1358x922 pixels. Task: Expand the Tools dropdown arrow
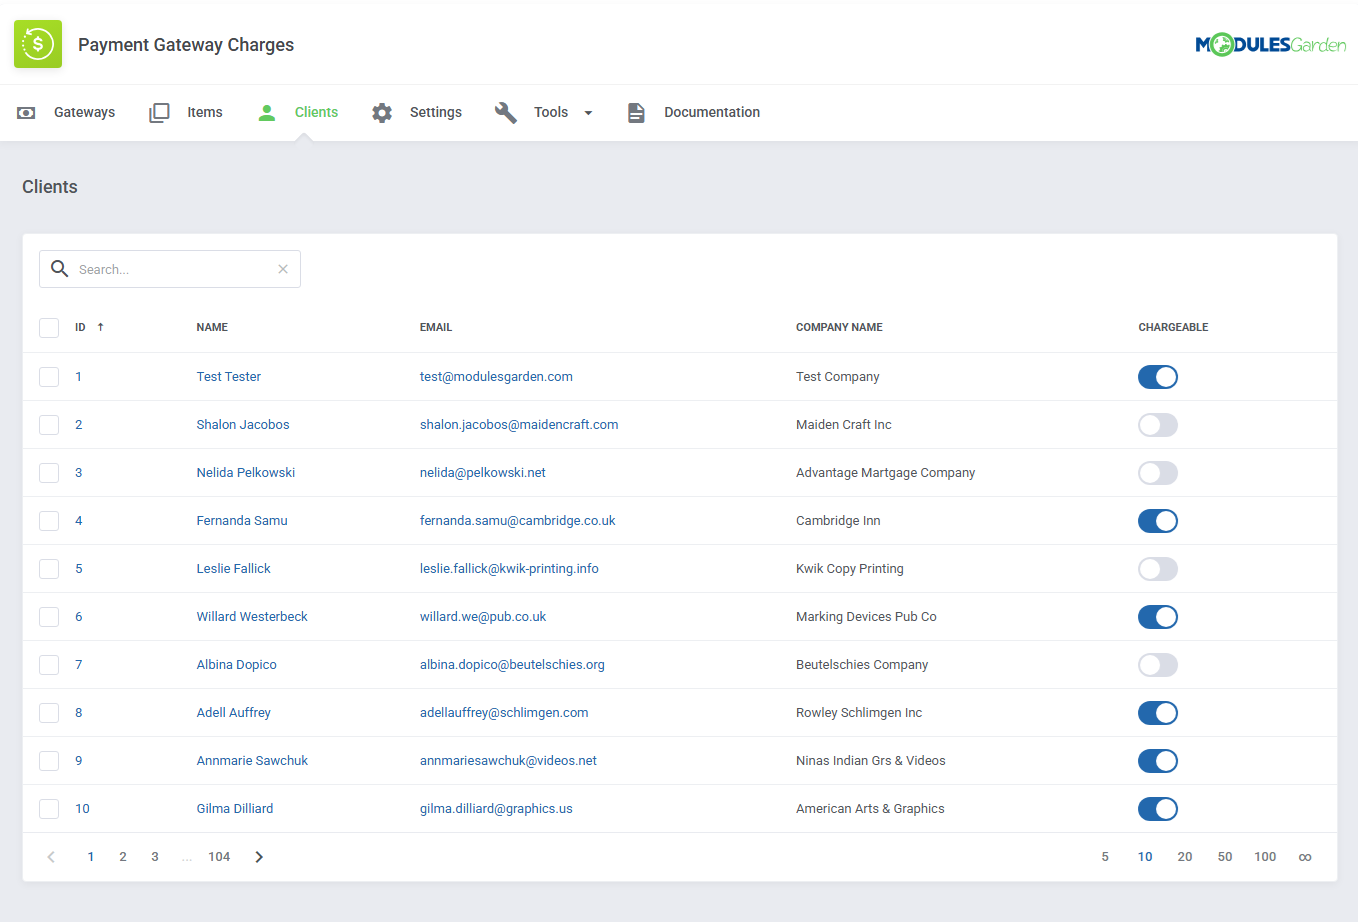(589, 114)
